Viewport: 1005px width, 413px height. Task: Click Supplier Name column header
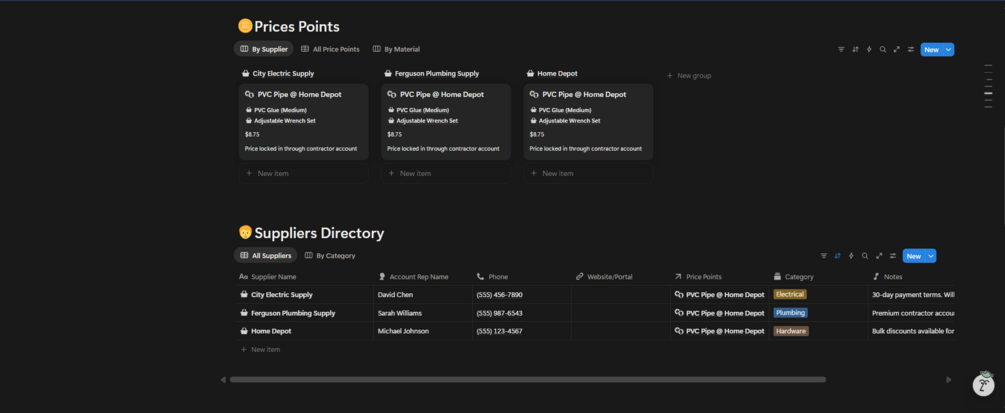pos(267,277)
